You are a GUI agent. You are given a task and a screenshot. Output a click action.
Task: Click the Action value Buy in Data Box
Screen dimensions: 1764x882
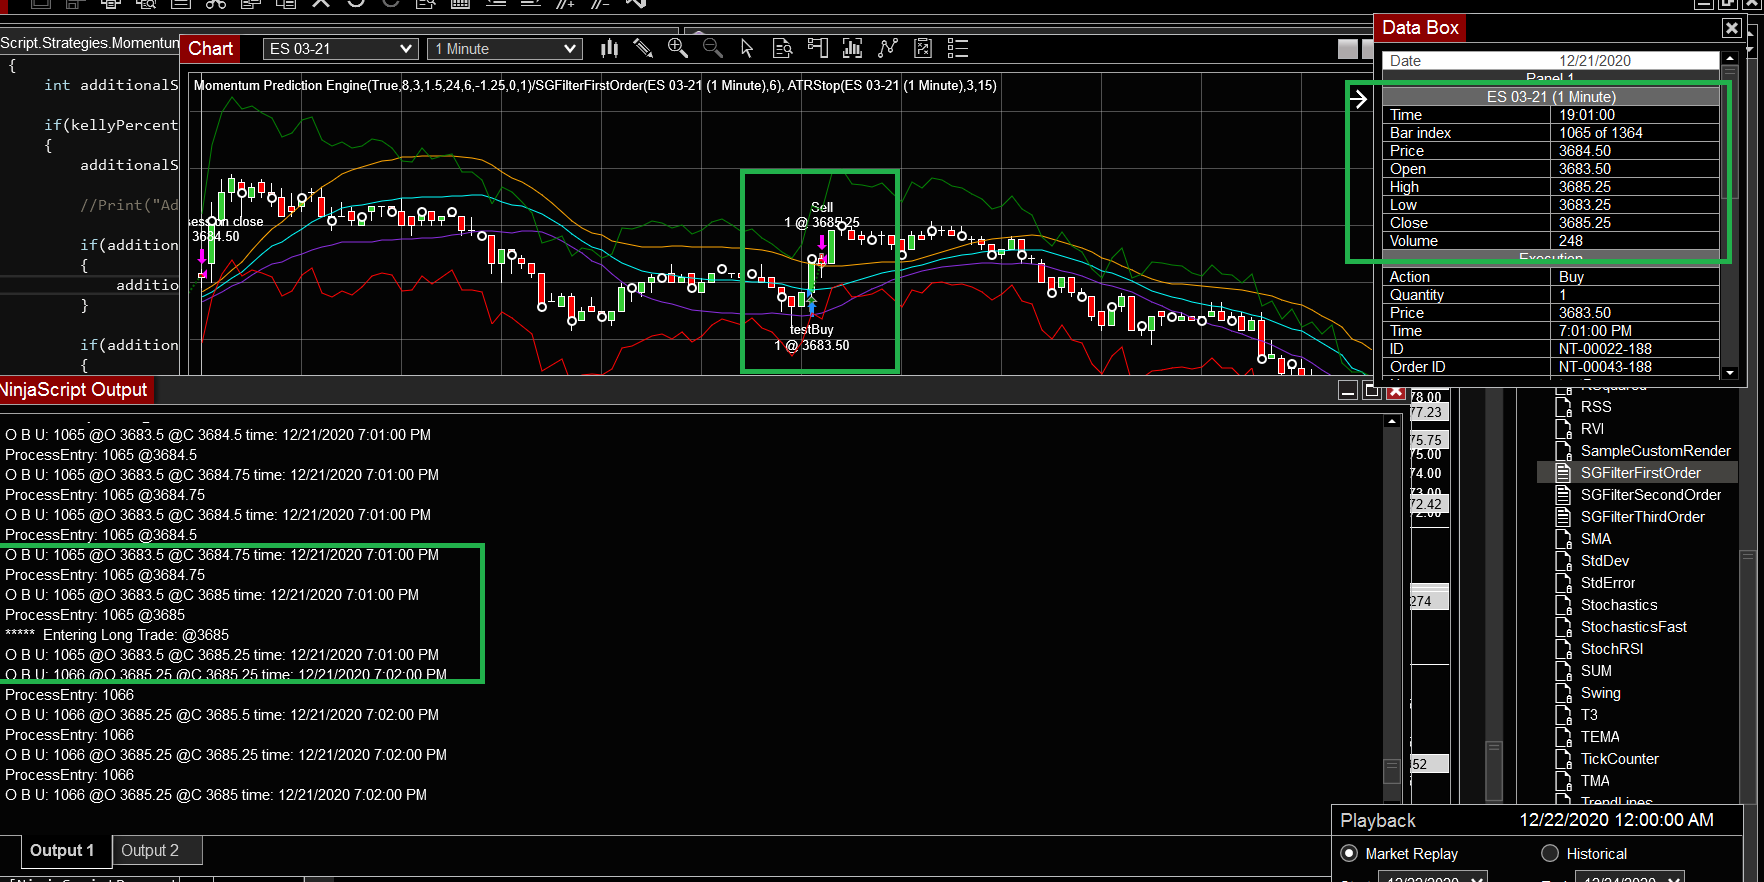tap(1571, 277)
